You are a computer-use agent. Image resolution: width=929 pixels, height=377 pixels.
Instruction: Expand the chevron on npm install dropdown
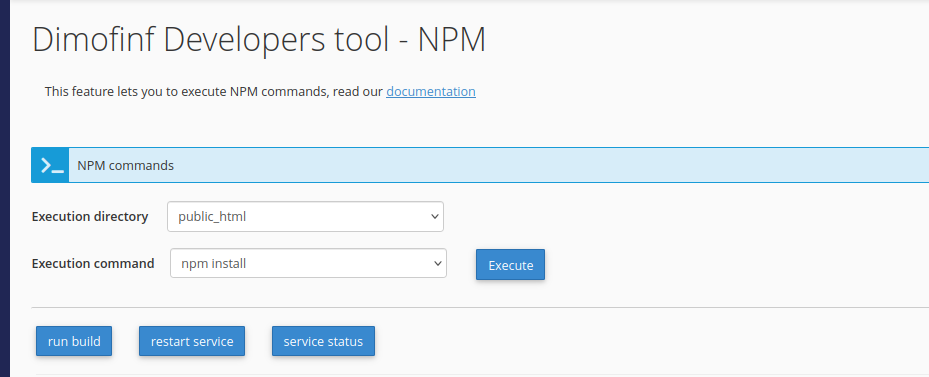tap(437, 263)
